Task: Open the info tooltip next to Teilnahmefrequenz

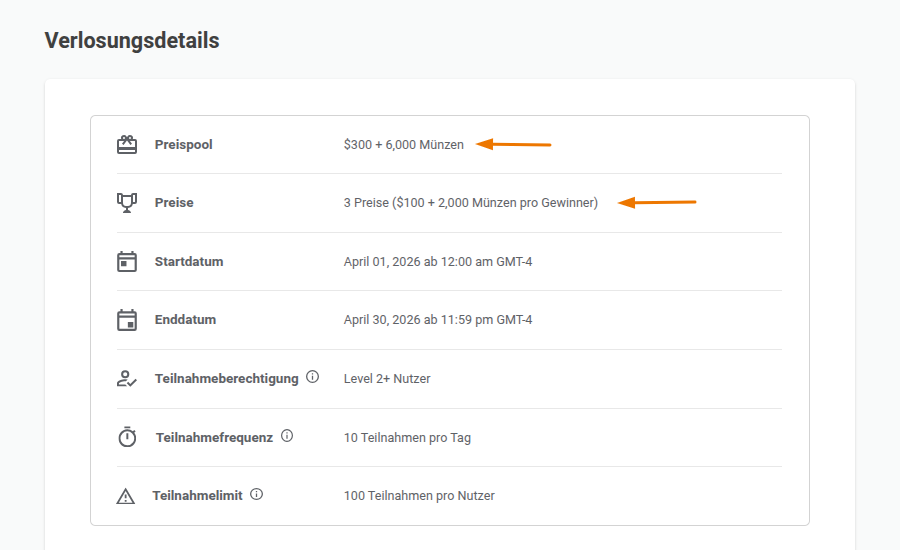Action: click(287, 436)
